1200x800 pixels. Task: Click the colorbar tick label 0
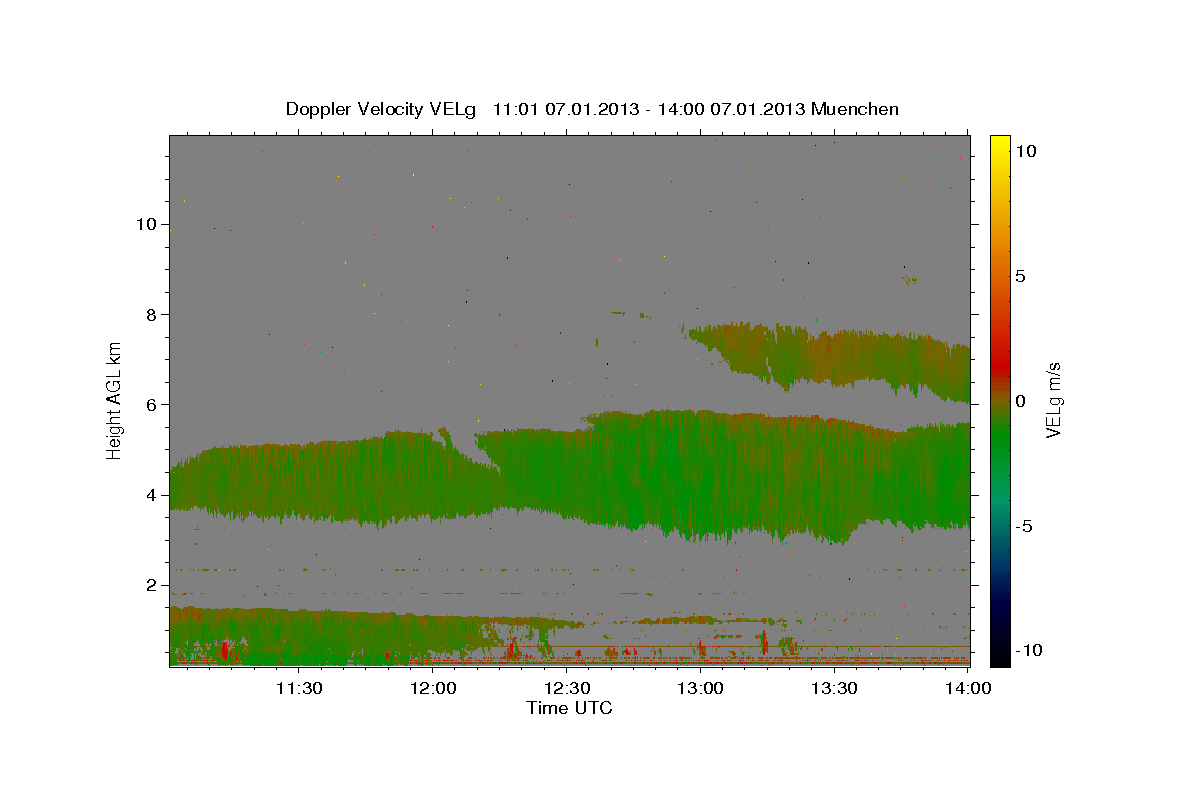coord(1021,401)
